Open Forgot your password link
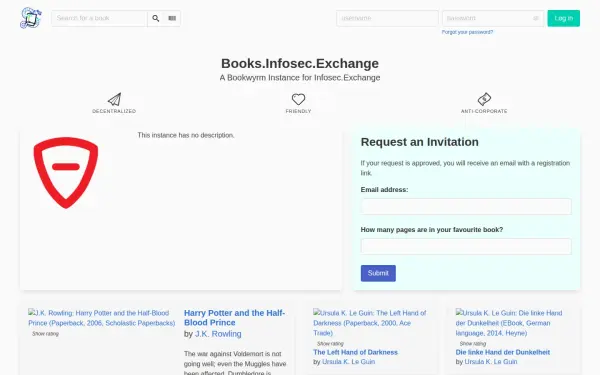Screen dimensions: 600x375 467,32
